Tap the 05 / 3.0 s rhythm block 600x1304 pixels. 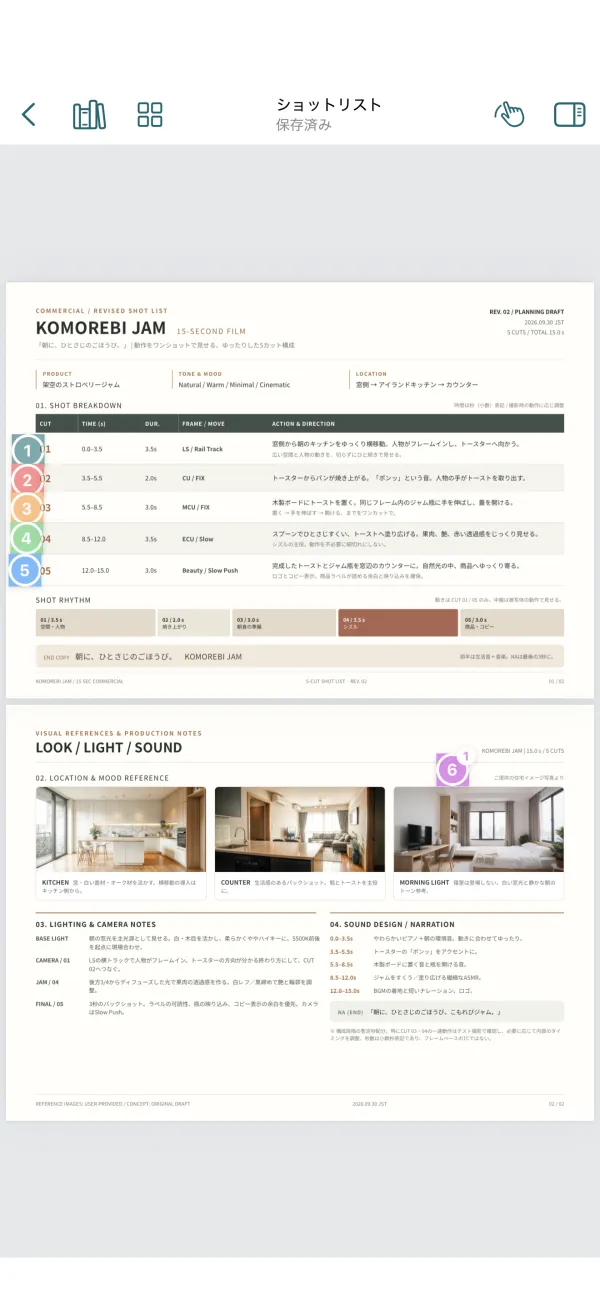coord(512,623)
